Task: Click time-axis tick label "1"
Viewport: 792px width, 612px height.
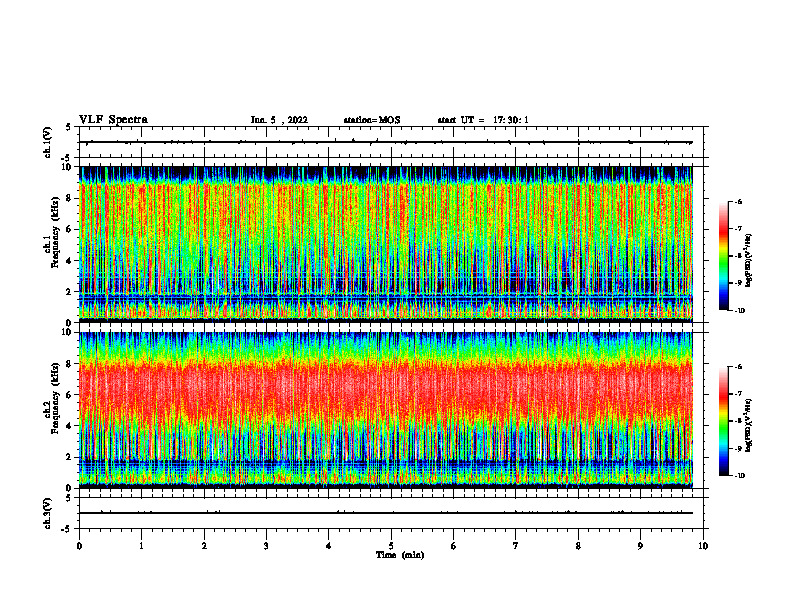Action: [141, 546]
